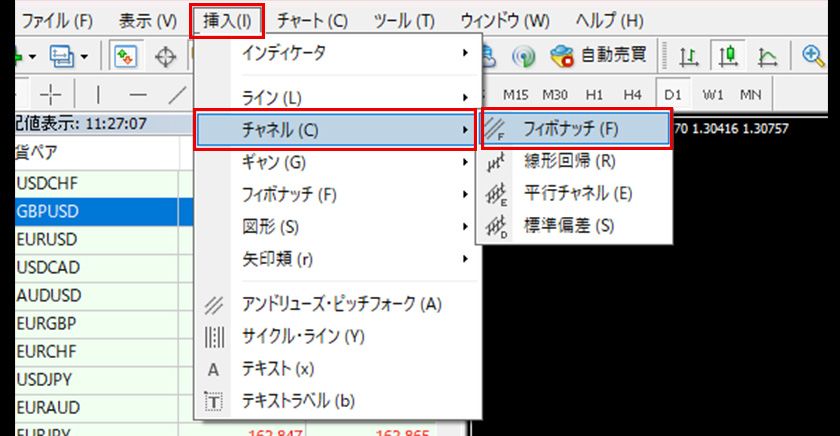Open the ヘルプ (H) menu
The image size is (840, 436).
click(610, 21)
